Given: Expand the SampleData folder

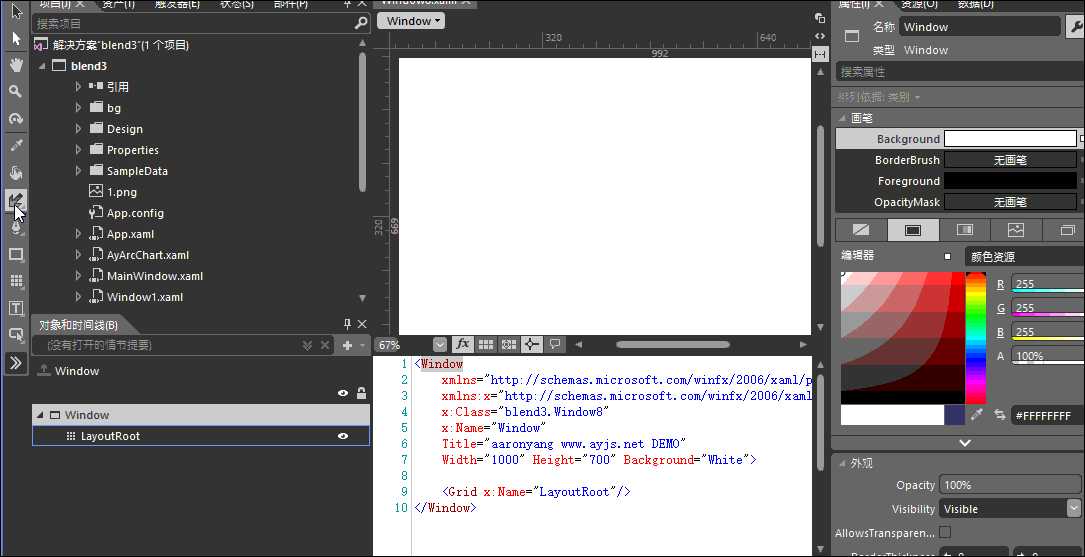Looking at the screenshot, I should tap(78, 171).
